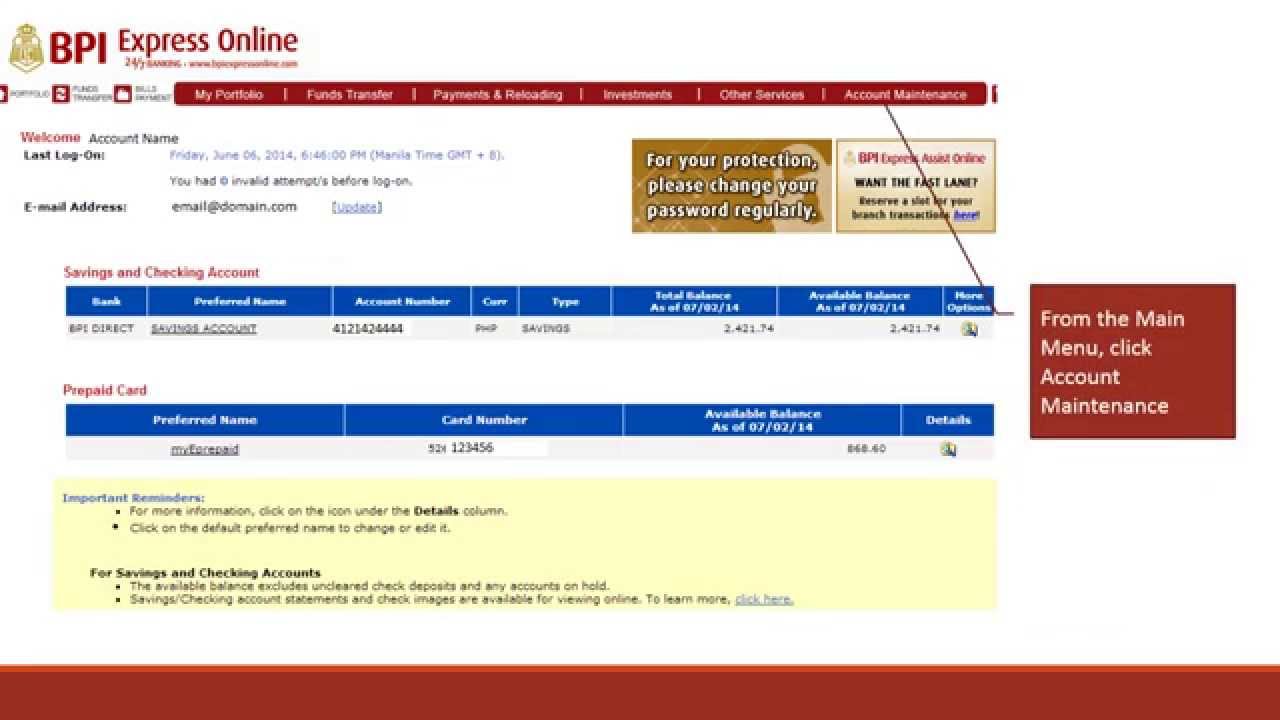Viewport: 1280px width, 720px height.
Task: Click the change your password protection banner
Action: pos(732,186)
